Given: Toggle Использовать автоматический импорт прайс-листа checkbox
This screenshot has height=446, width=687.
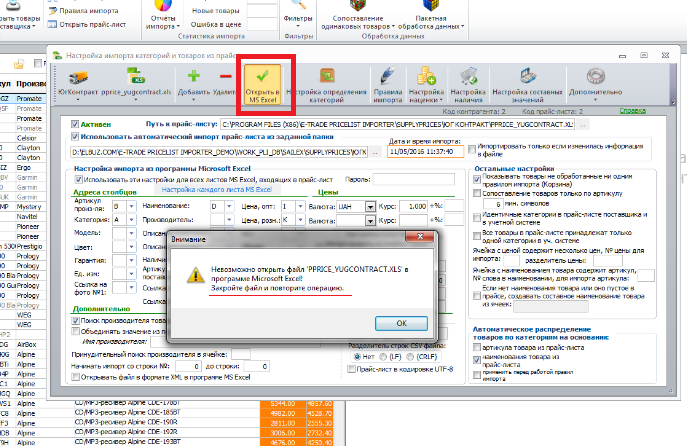Looking at the screenshot, I should pos(75,137).
